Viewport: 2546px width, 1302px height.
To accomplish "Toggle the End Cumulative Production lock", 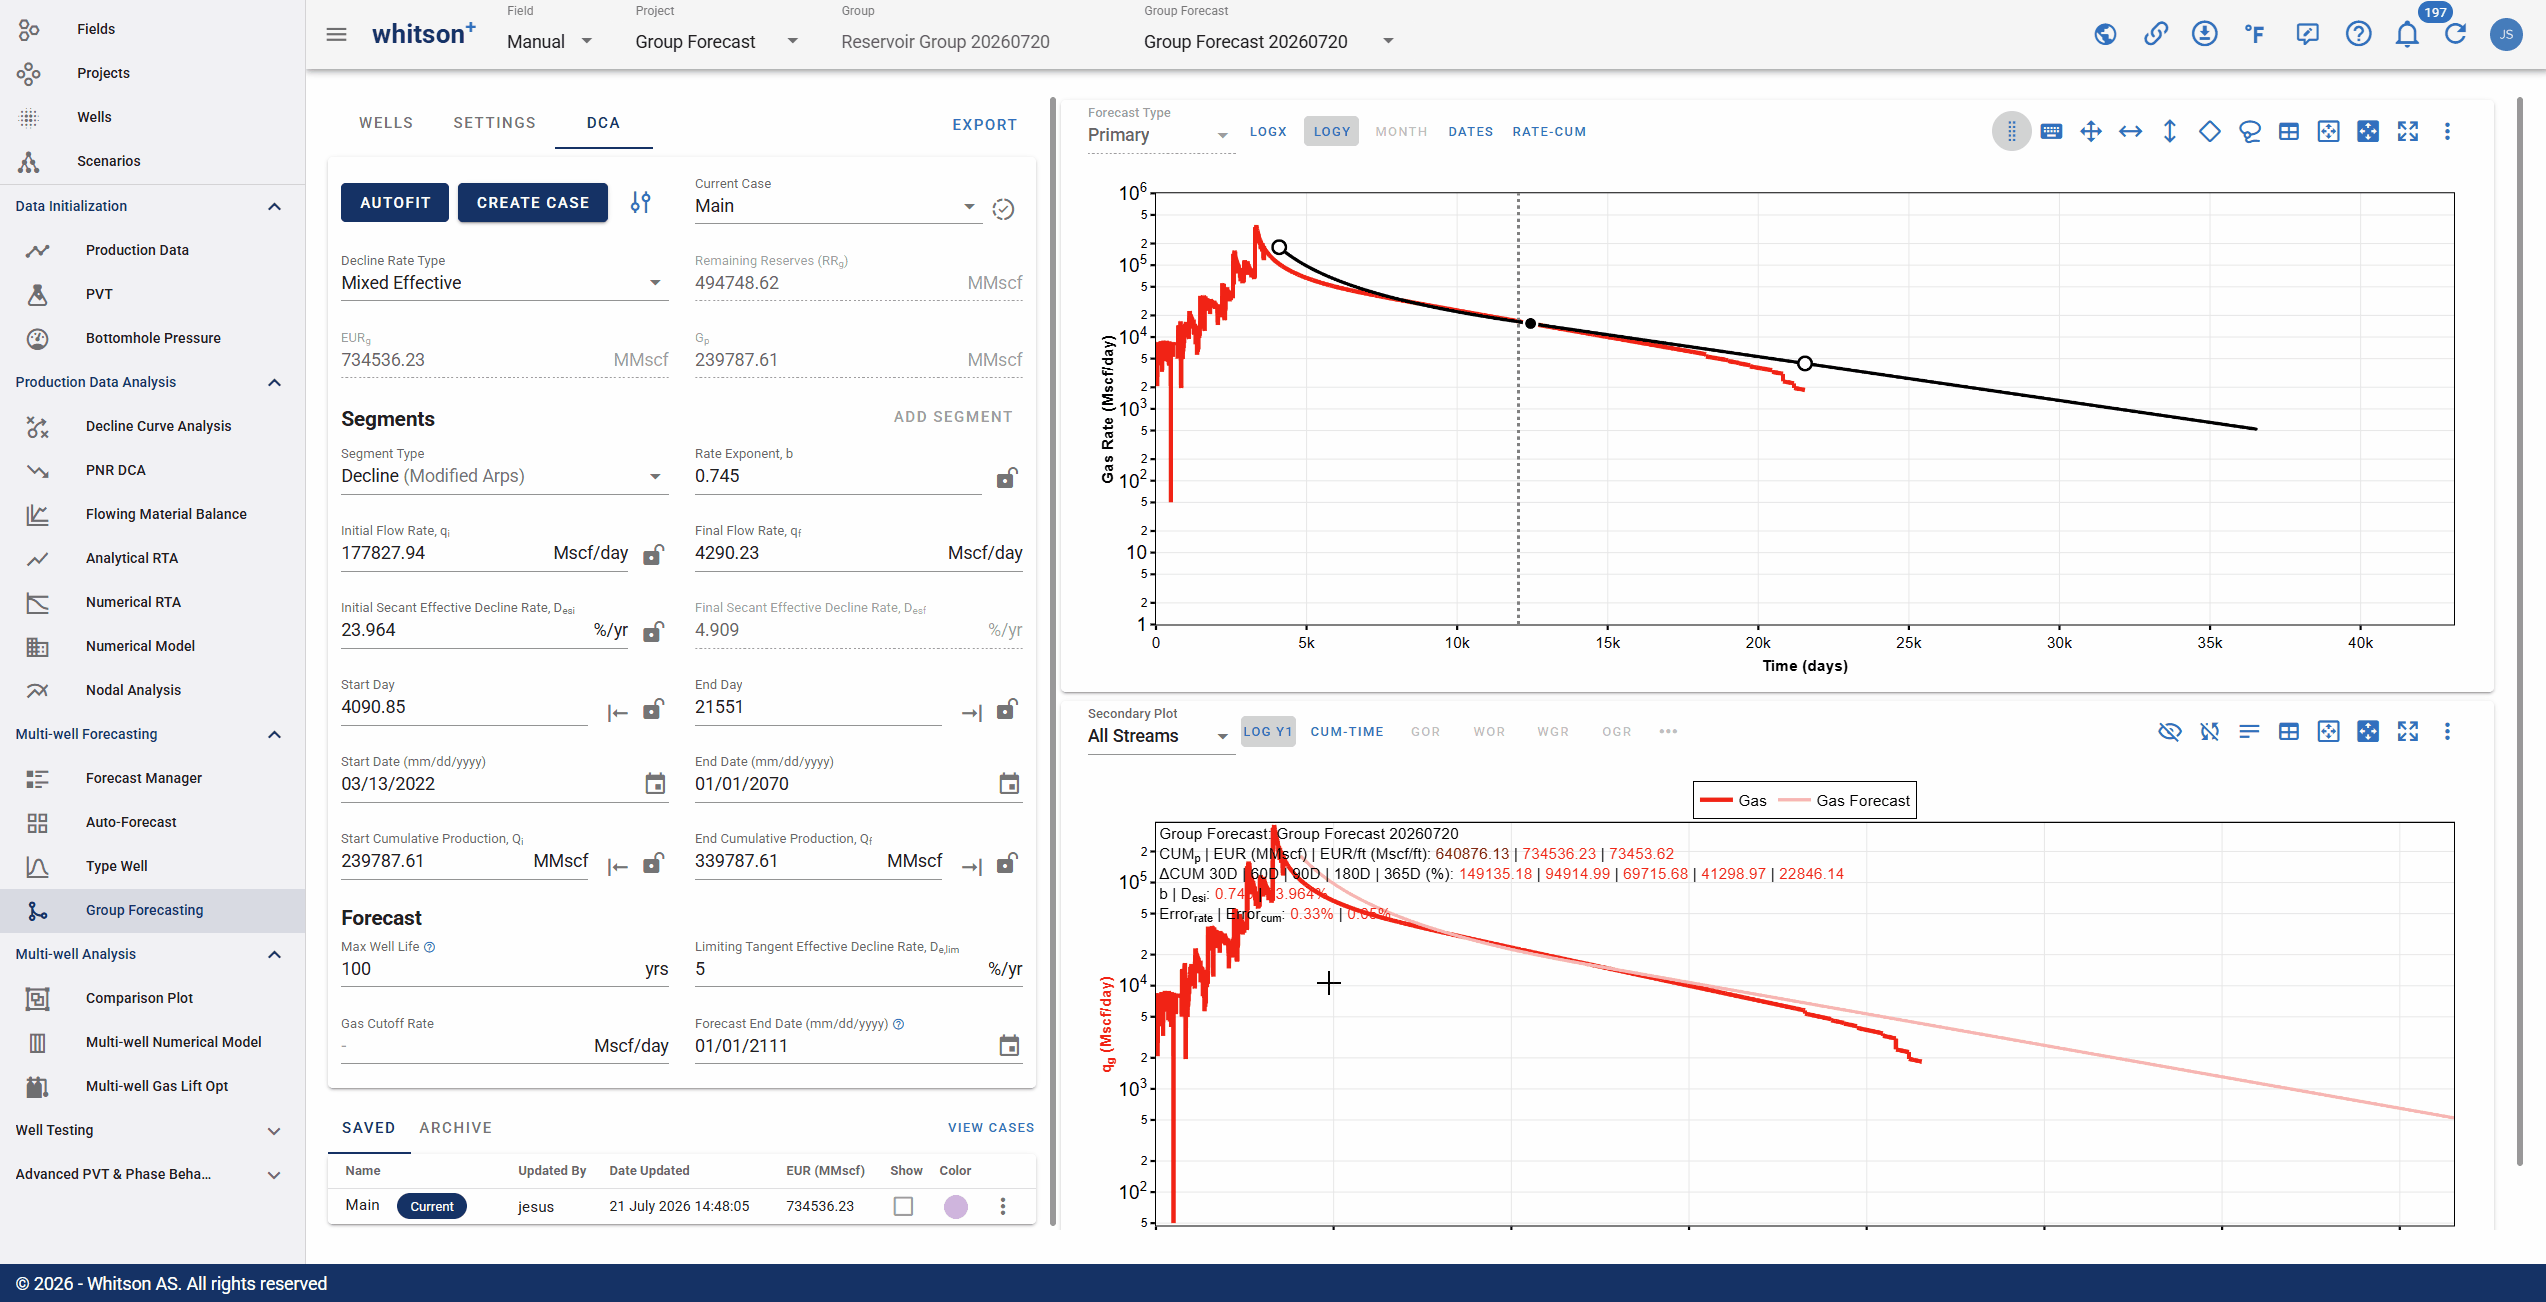I will coord(1007,863).
